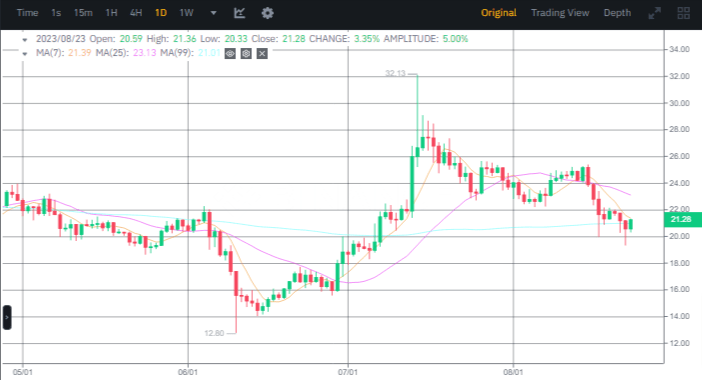Click the 06/01 date axis label
Screen dimensions: 702x380
click(188, 372)
